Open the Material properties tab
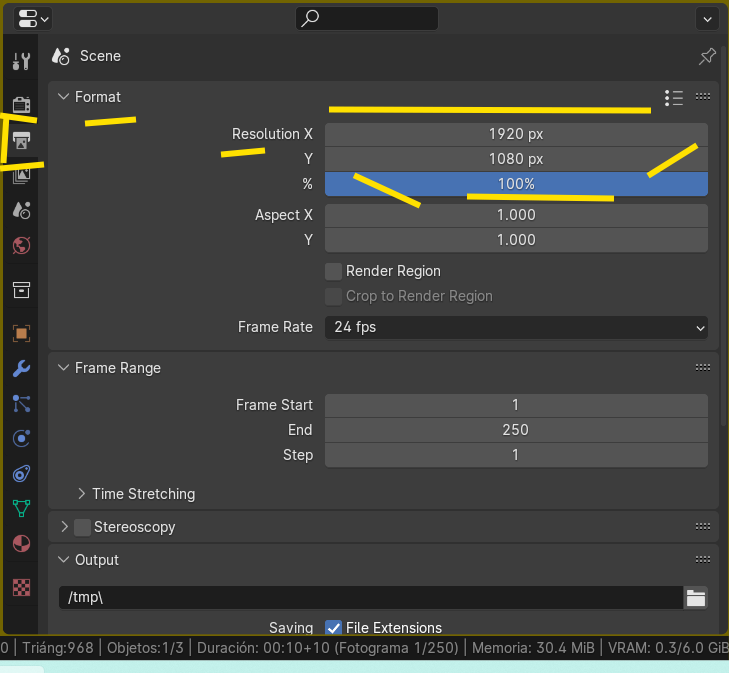 [21, 544]
